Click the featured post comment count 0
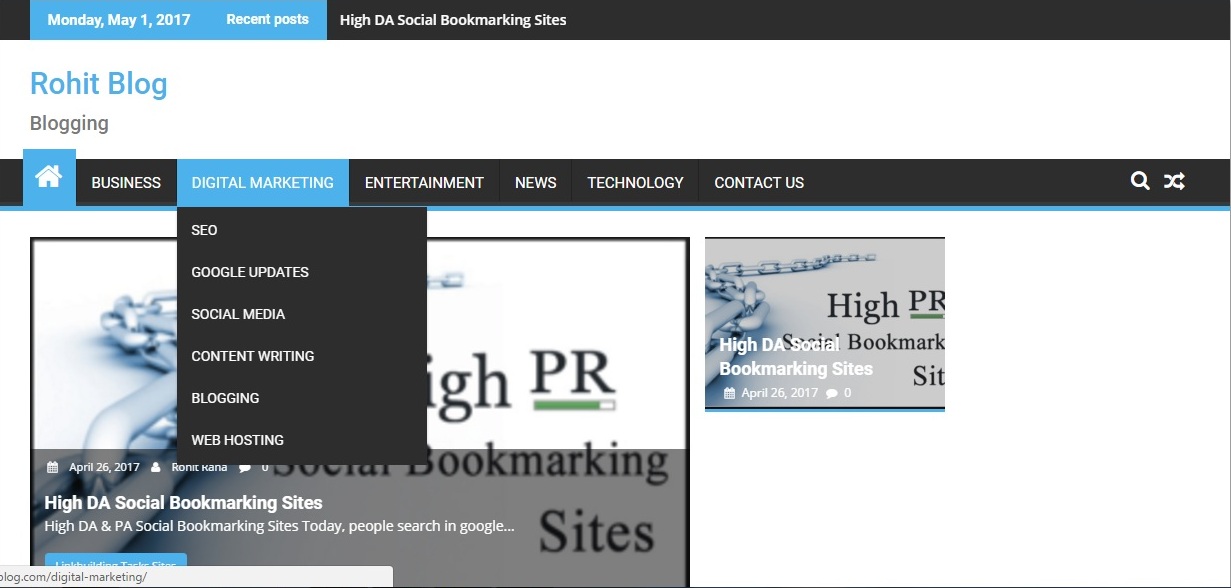 (265, 467)
